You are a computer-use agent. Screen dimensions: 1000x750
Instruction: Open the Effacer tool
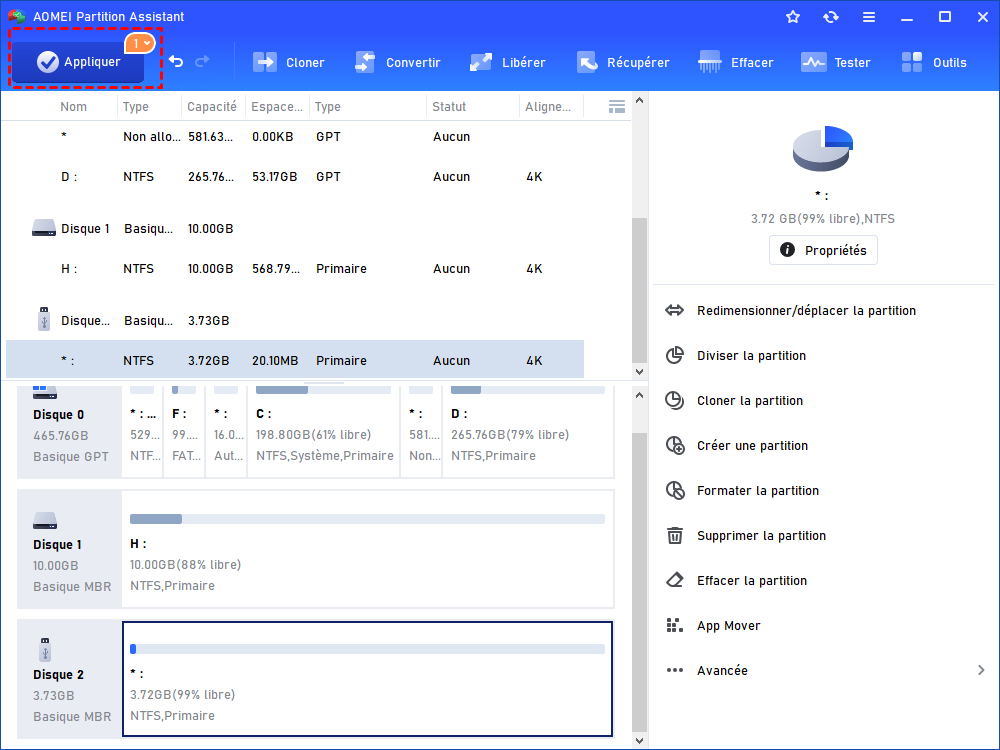click(x=735, y=62)
